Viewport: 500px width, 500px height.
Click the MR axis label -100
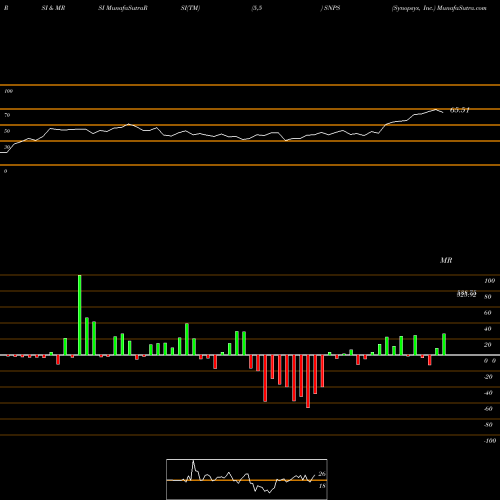point(489,441)
